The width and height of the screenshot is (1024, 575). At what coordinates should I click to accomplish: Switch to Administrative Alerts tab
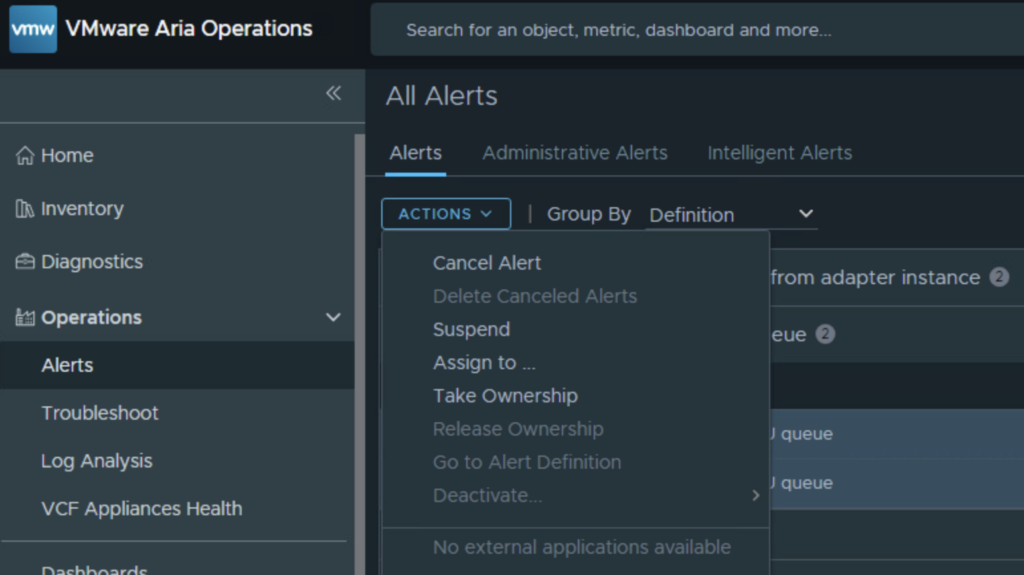[574, 153]
